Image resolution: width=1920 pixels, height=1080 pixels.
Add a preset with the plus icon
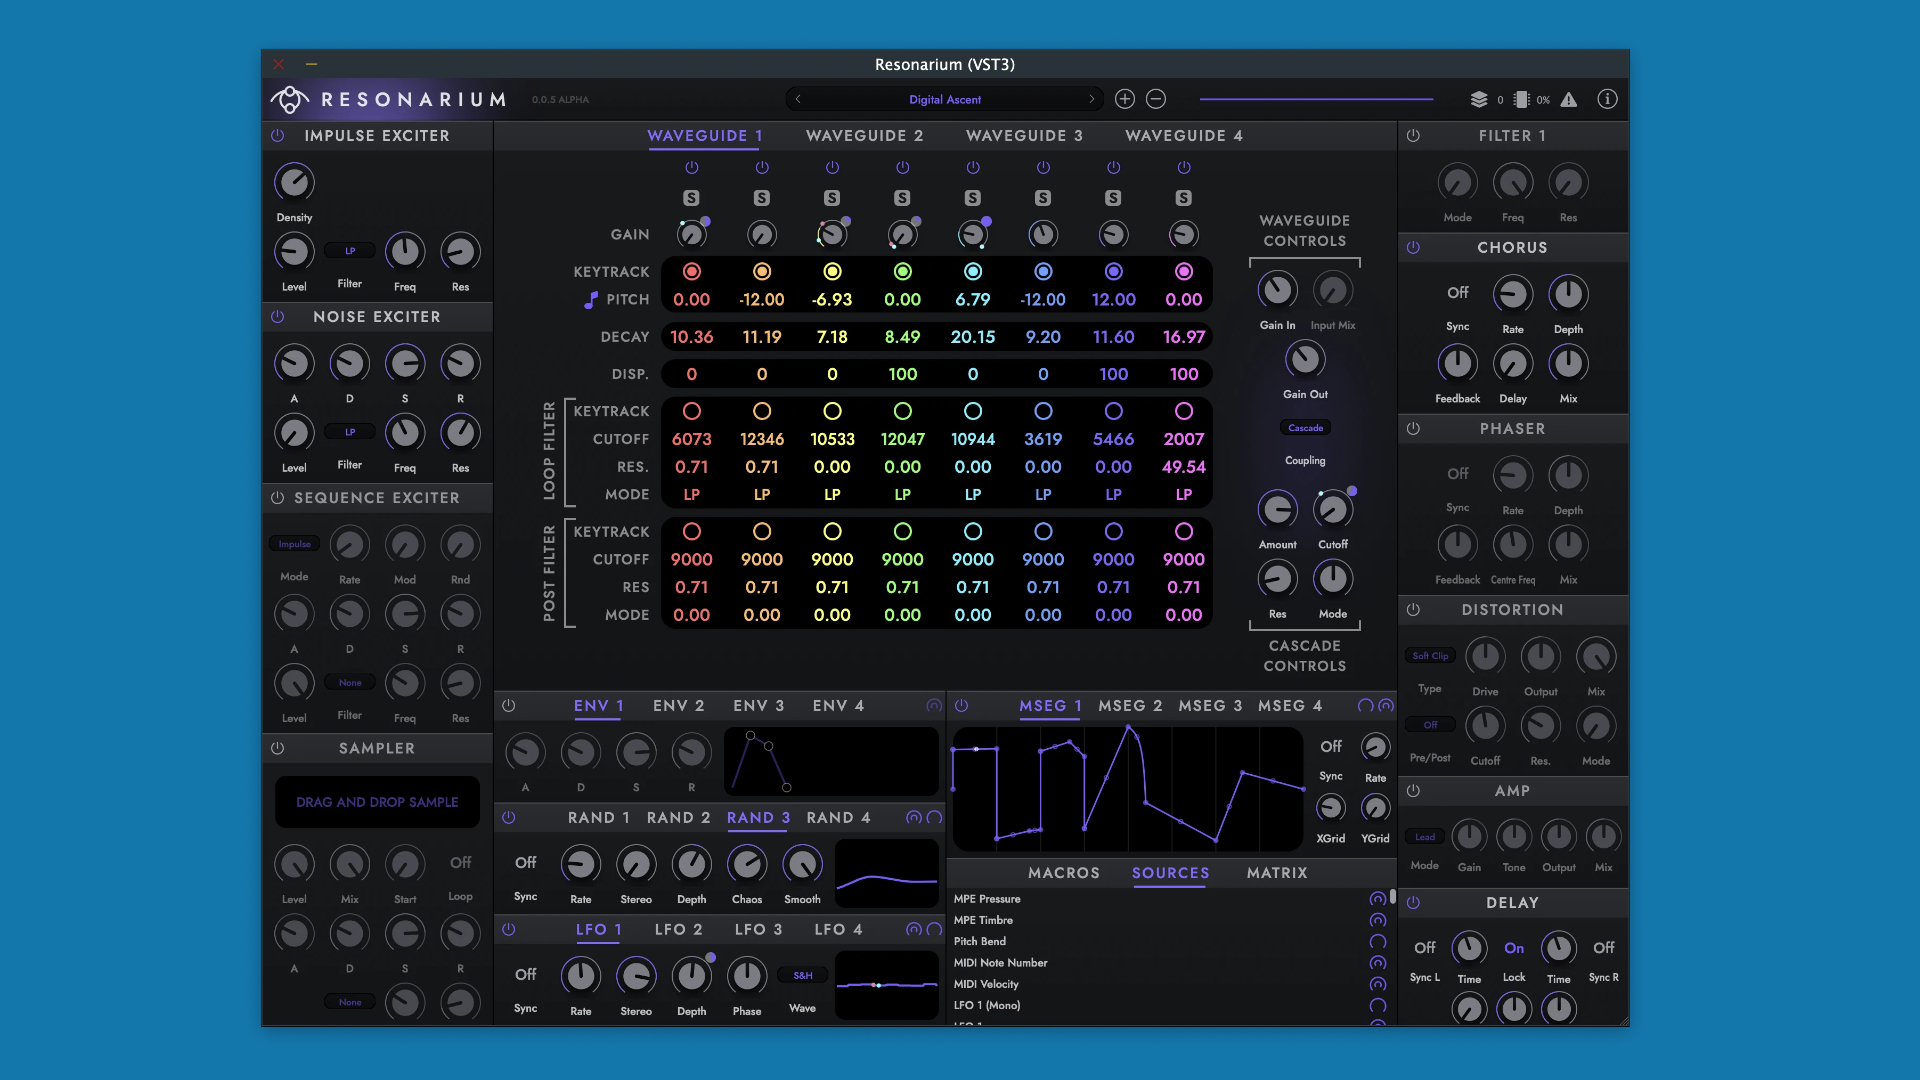coord(1125,99)
